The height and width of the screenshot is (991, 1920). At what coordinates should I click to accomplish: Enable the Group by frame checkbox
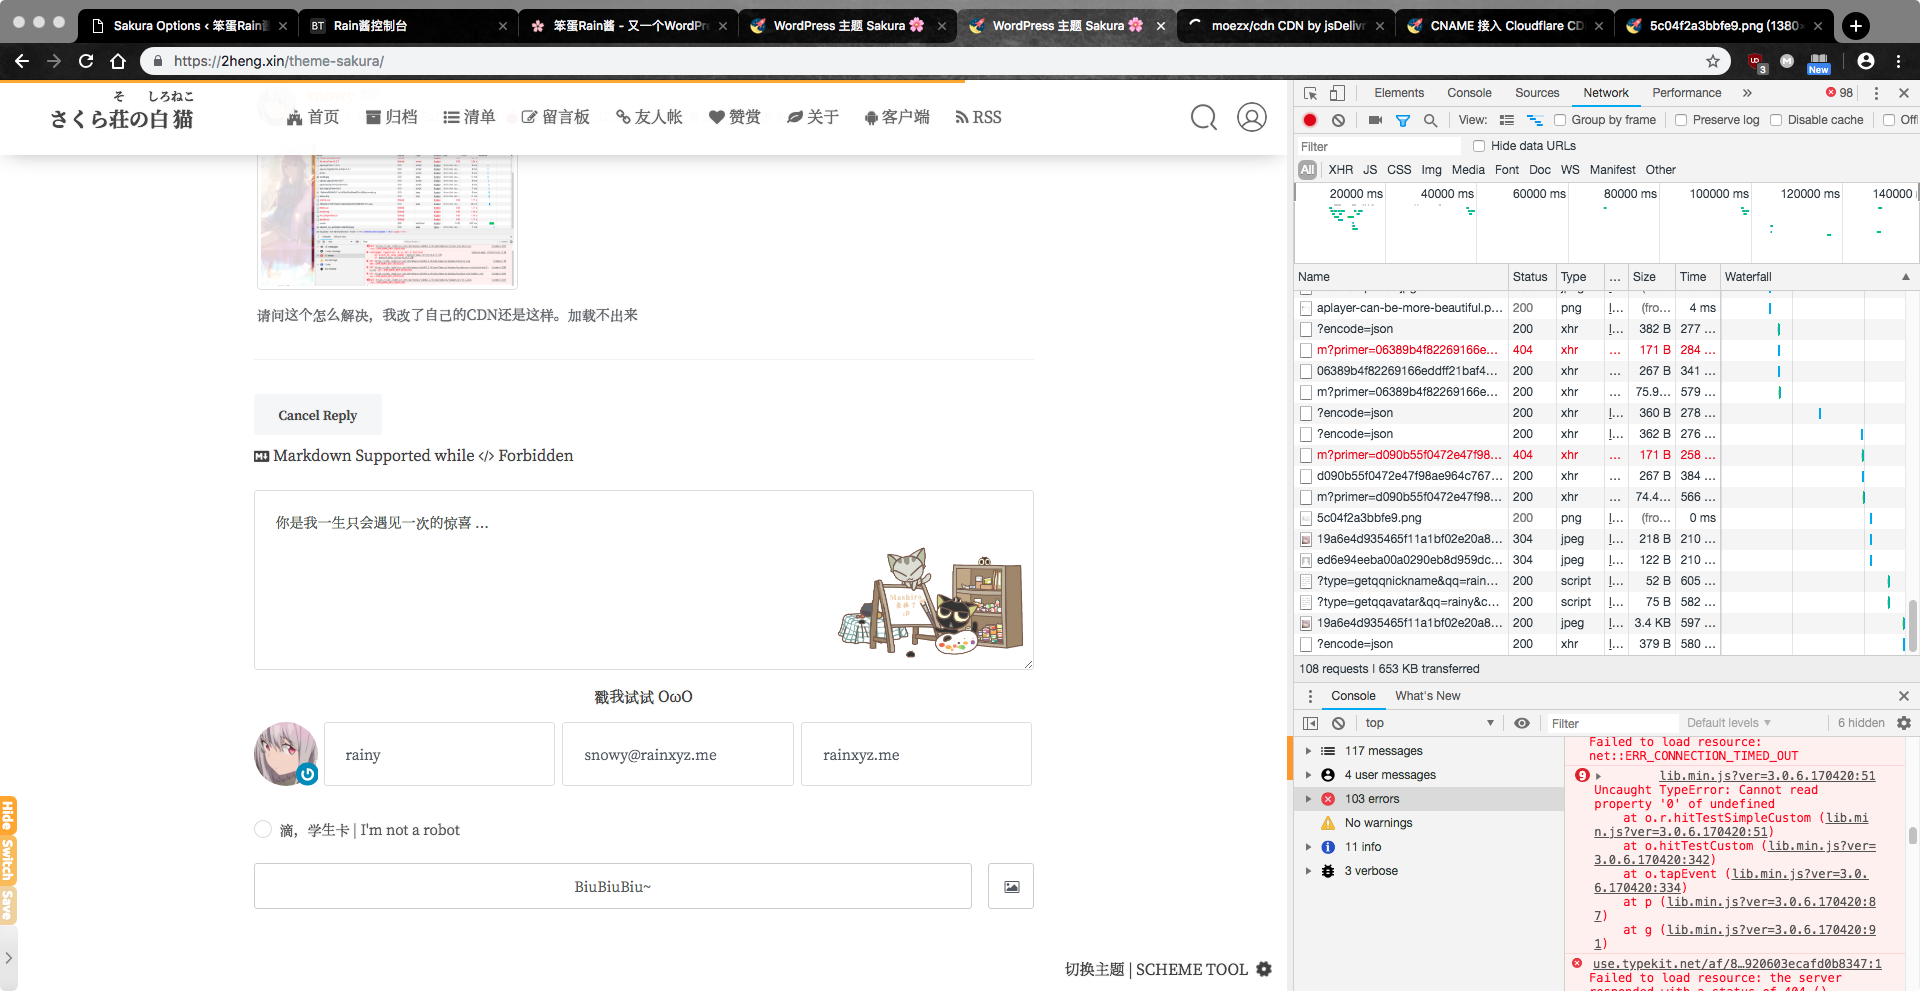click(x=1560, y=120)
